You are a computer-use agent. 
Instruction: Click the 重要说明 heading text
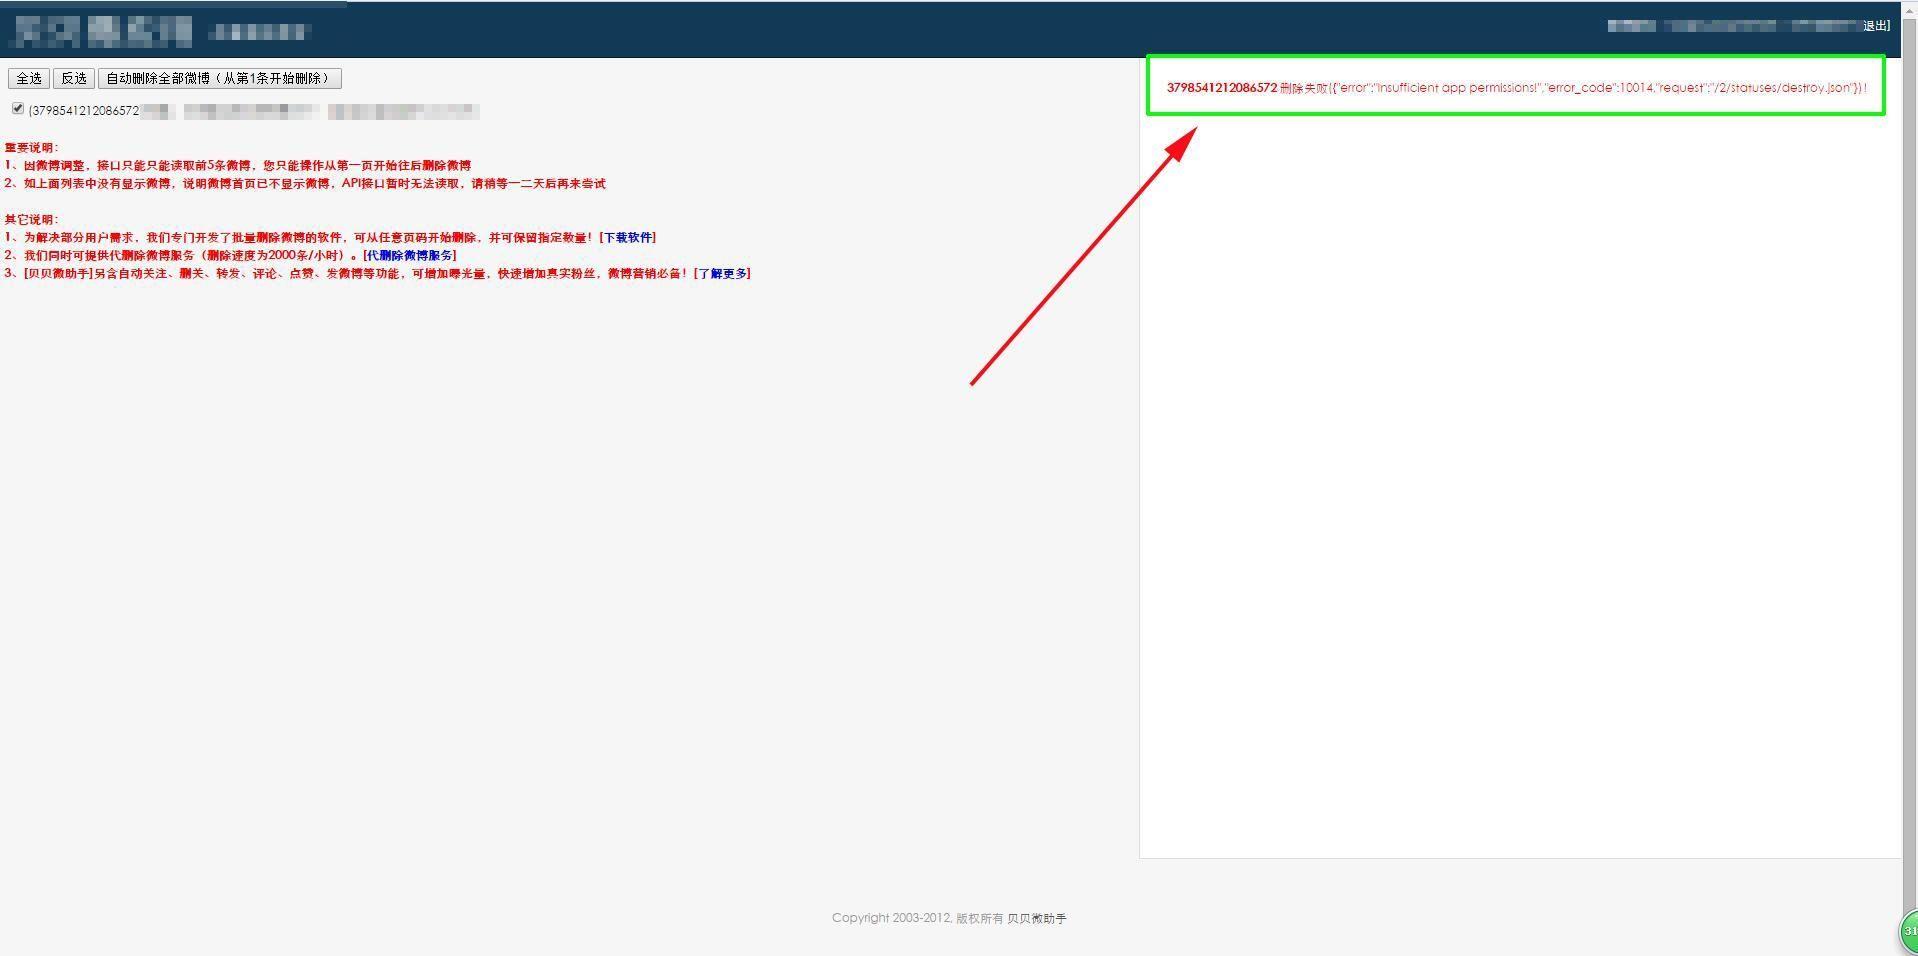[32, 147]
